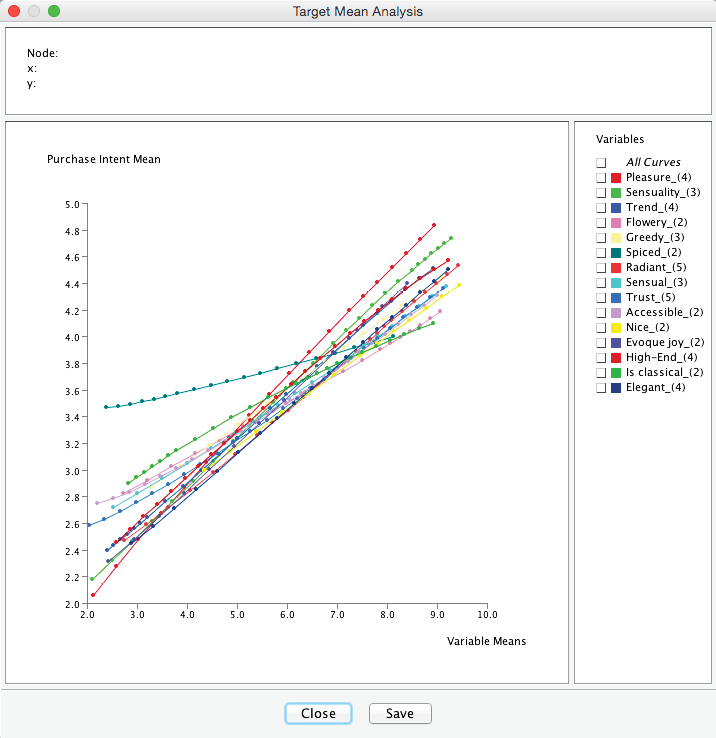Image resolution: width=716 pixels, height=738 pixels.
Task: Click the Sensual_(3) cyan color swatch
Action: tap(617, 282)
